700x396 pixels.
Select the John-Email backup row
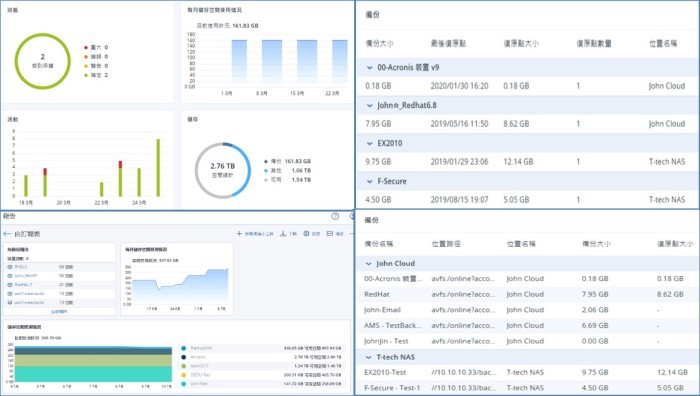[528, 310]
